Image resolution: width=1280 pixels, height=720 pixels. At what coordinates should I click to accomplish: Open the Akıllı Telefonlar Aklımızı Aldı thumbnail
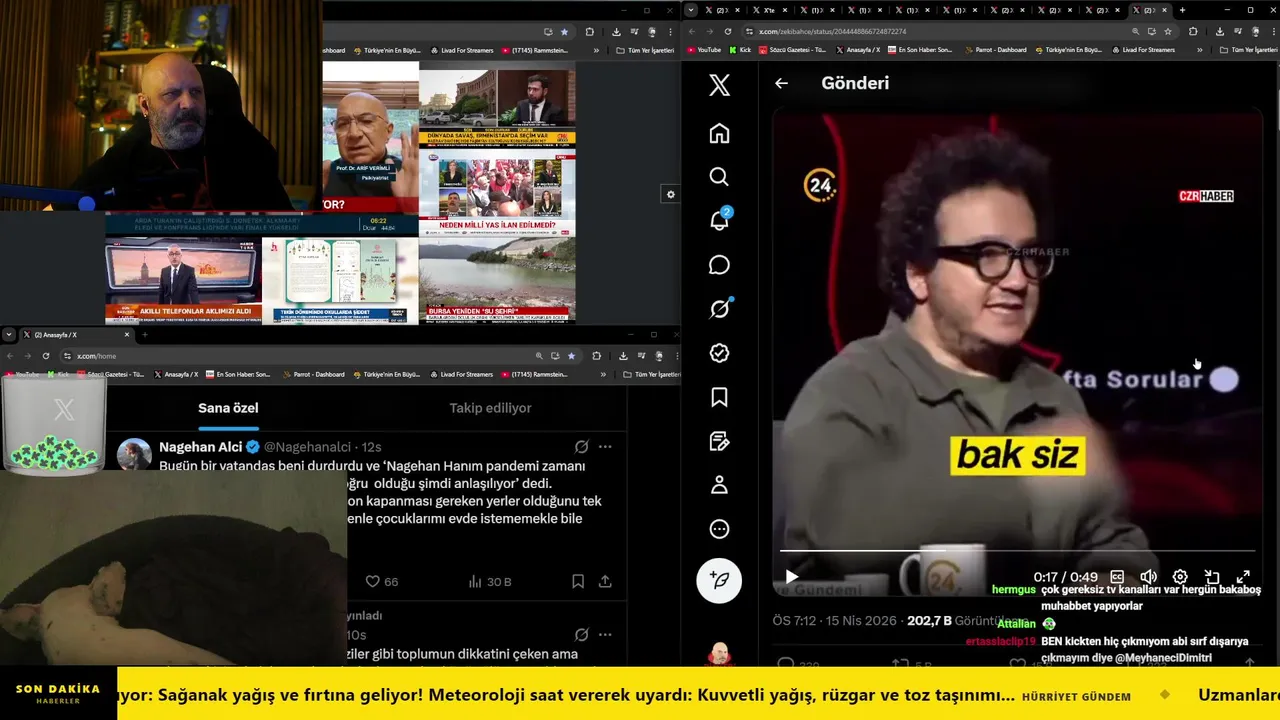183,280
